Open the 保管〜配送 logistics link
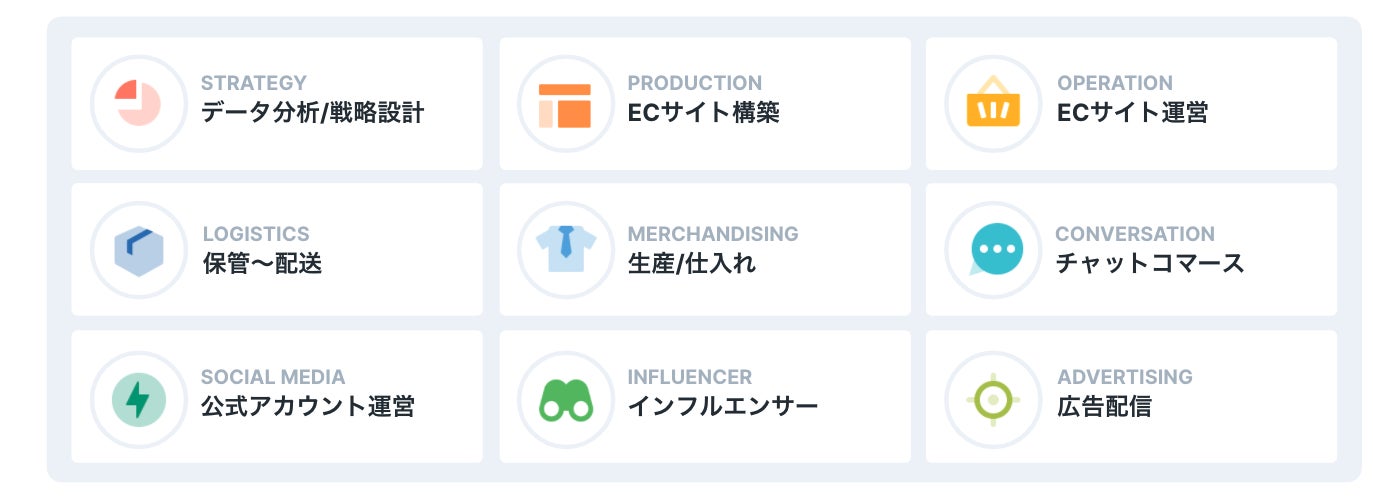Viewport: 1400px width, 500px height. [x=262, y=263]
